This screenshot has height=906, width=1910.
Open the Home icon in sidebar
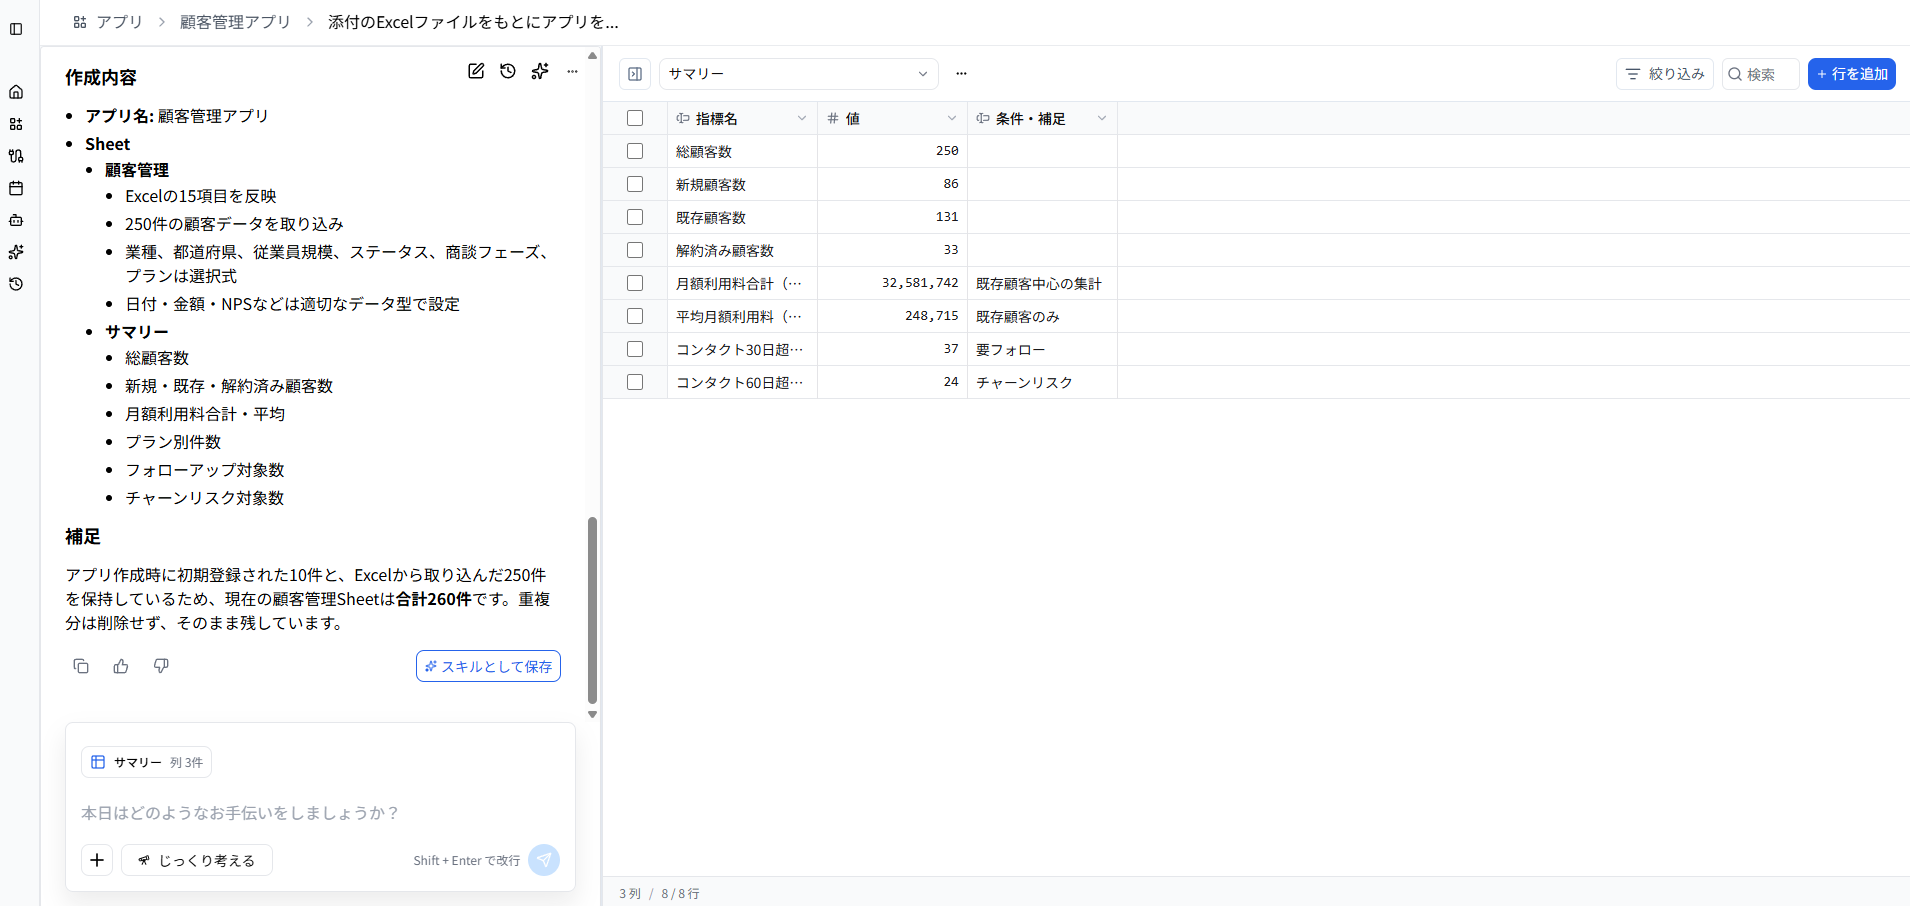pyautogui.click(x=16, y=92)
